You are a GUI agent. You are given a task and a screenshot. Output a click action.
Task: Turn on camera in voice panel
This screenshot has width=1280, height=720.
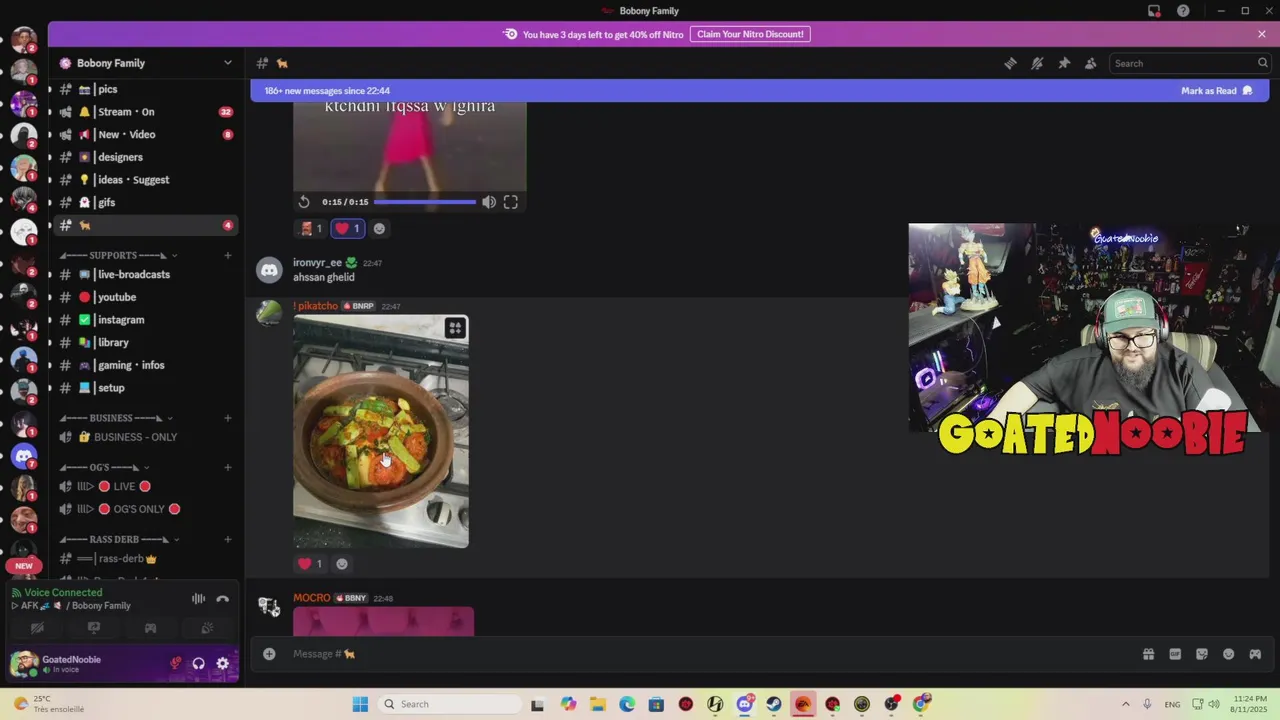pos(37,628)
